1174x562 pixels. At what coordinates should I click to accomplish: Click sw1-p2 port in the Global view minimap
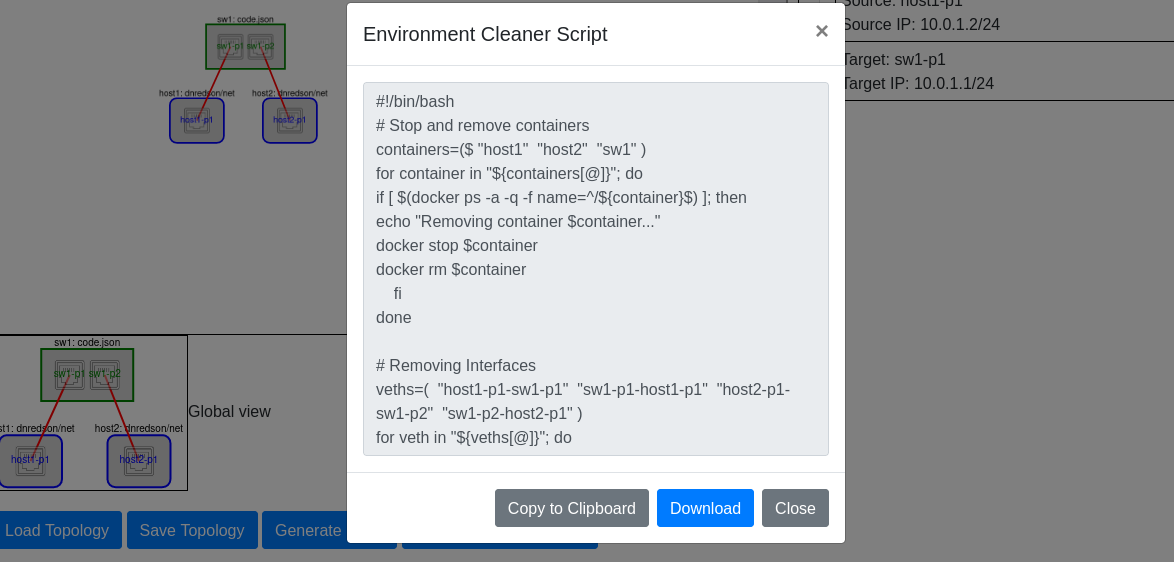[x=105, y=374]
